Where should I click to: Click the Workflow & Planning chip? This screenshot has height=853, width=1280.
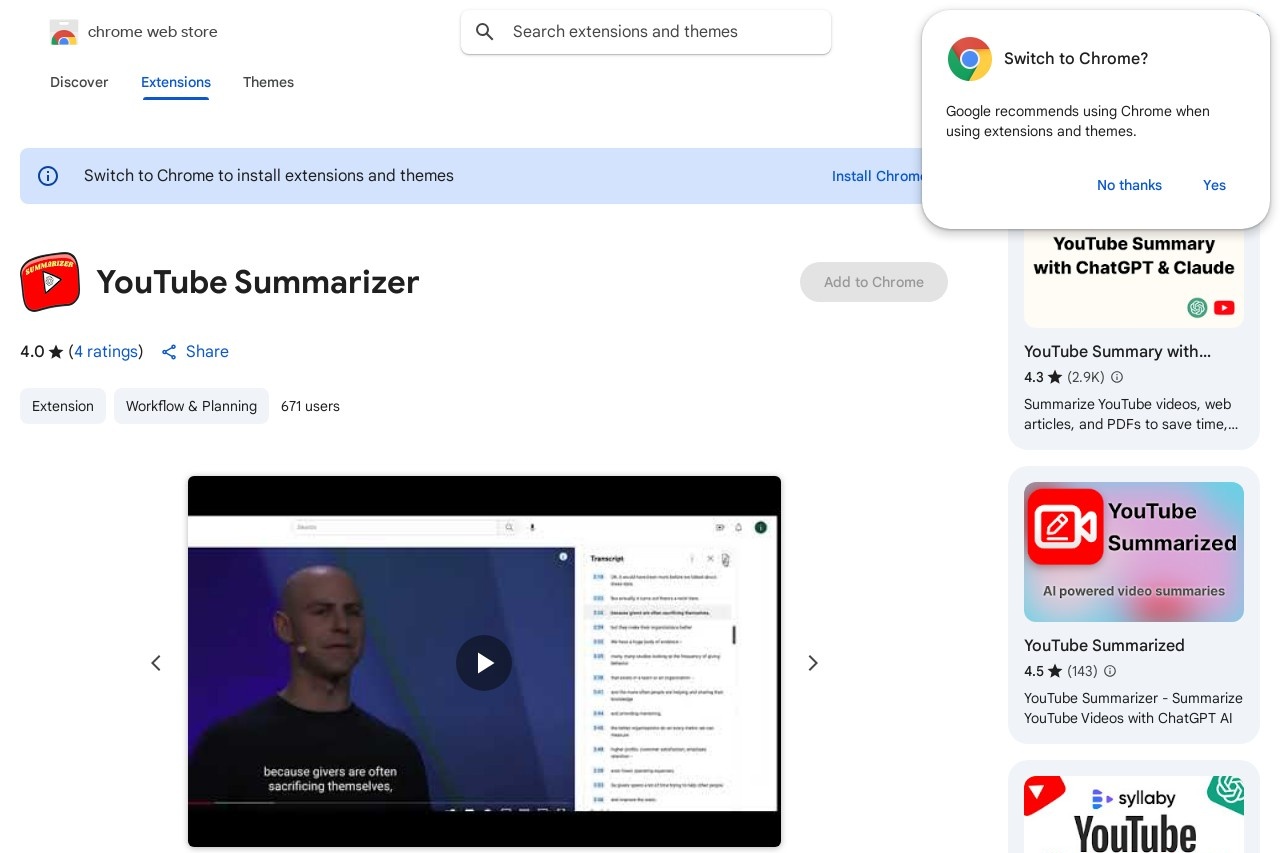[x=191, y=406]
